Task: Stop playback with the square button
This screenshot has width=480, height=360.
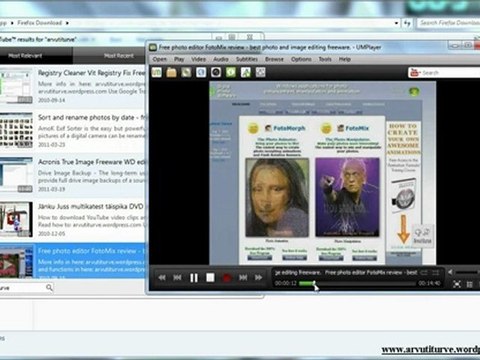Action: click(x=210, y=278)
